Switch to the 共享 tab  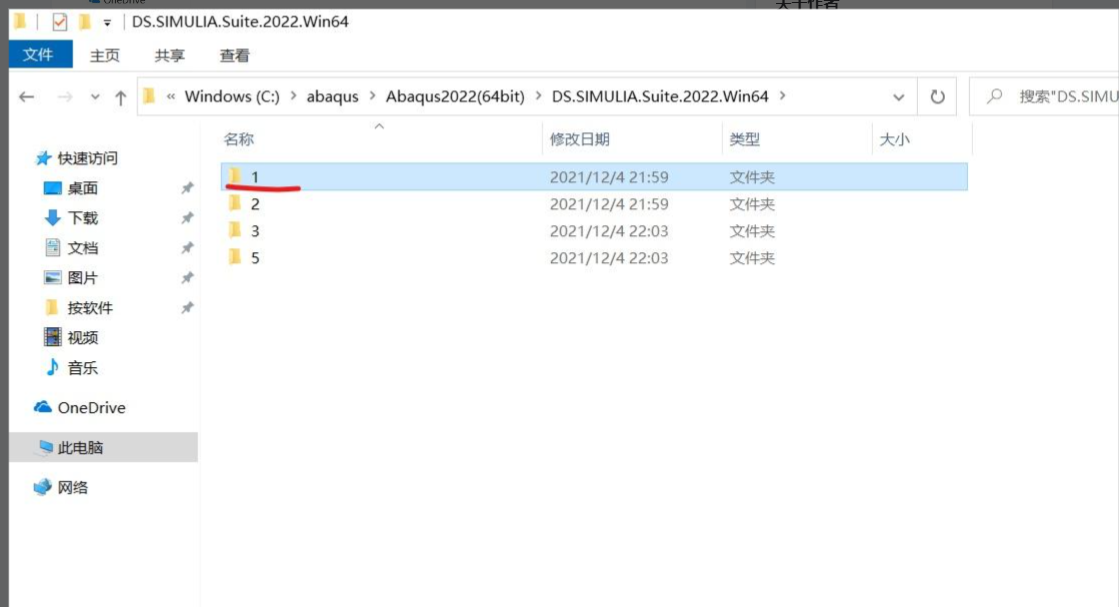click(170, 56)
